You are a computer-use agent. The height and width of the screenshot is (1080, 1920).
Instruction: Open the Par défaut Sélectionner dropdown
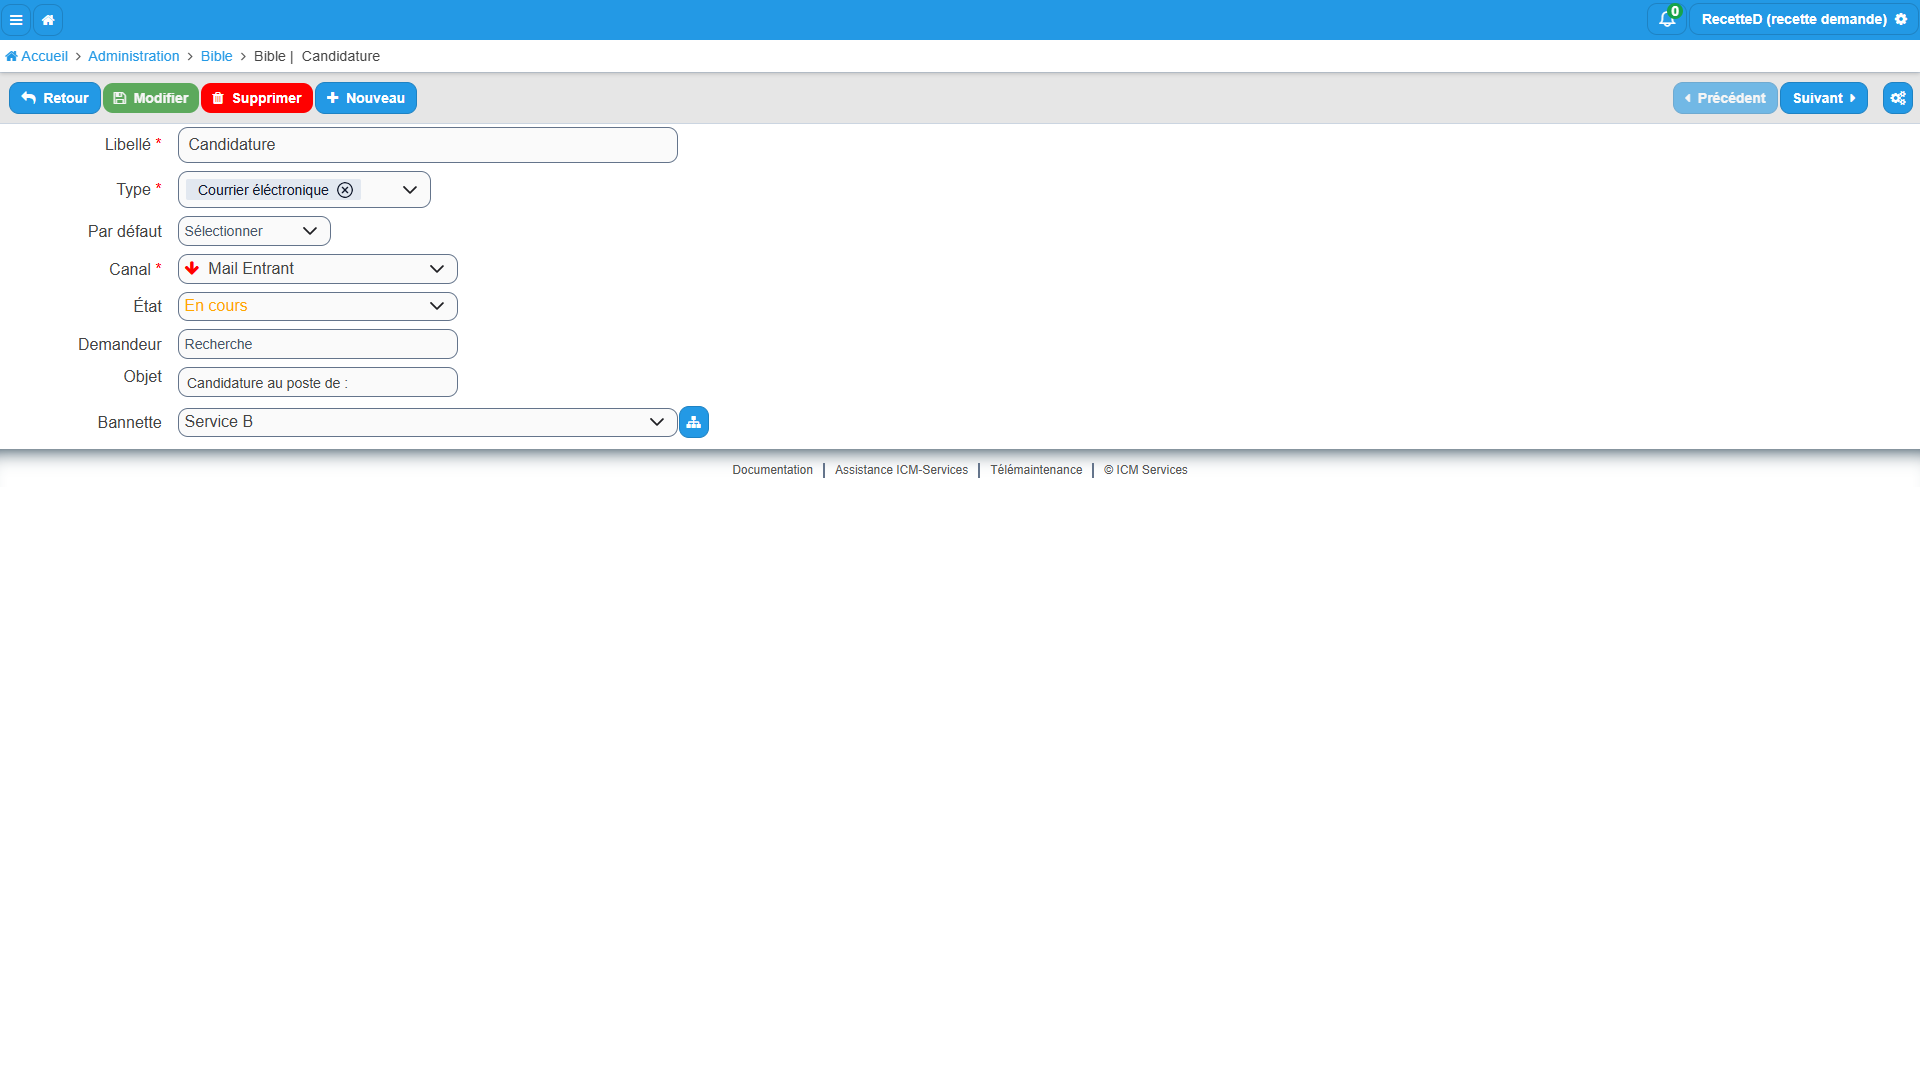[254, 231]
